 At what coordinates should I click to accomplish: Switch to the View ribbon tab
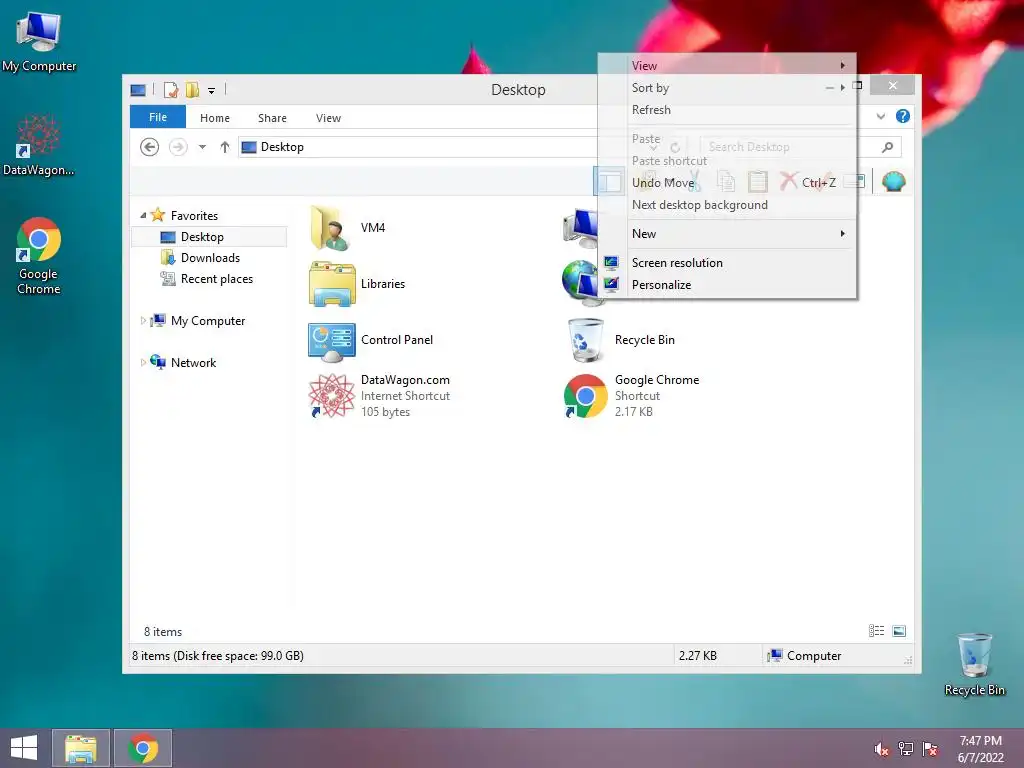point(328,118)
